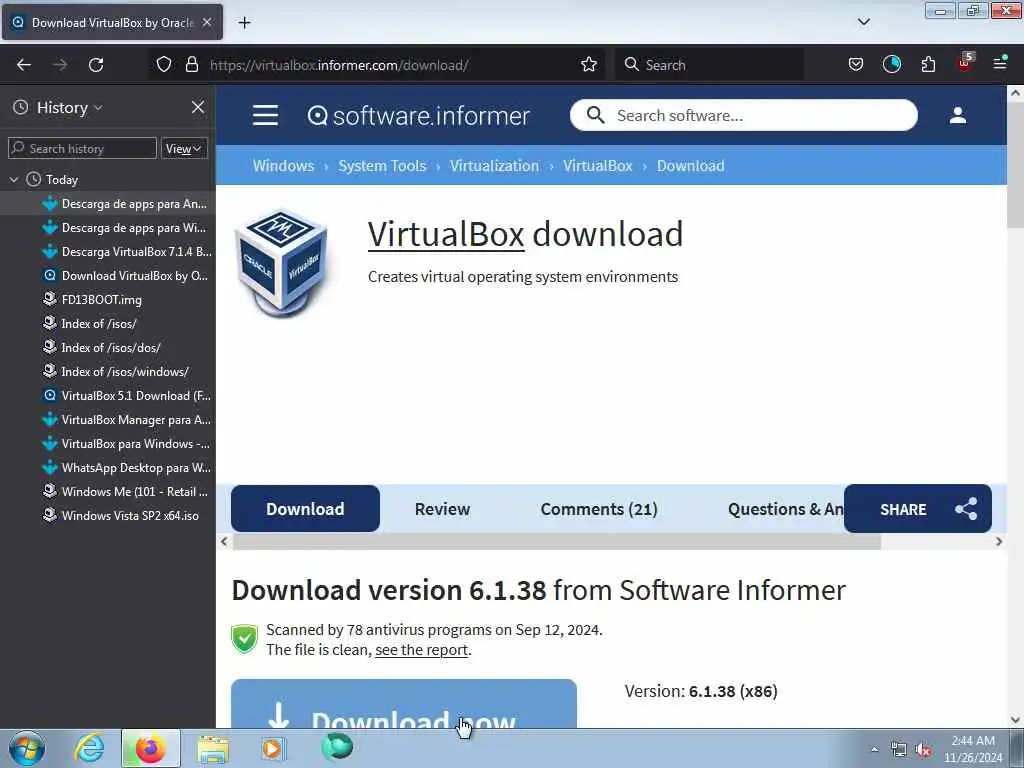The height and width of the screenshot is (768, 1024).
Task: Open the see the report link
Action: 421,650
